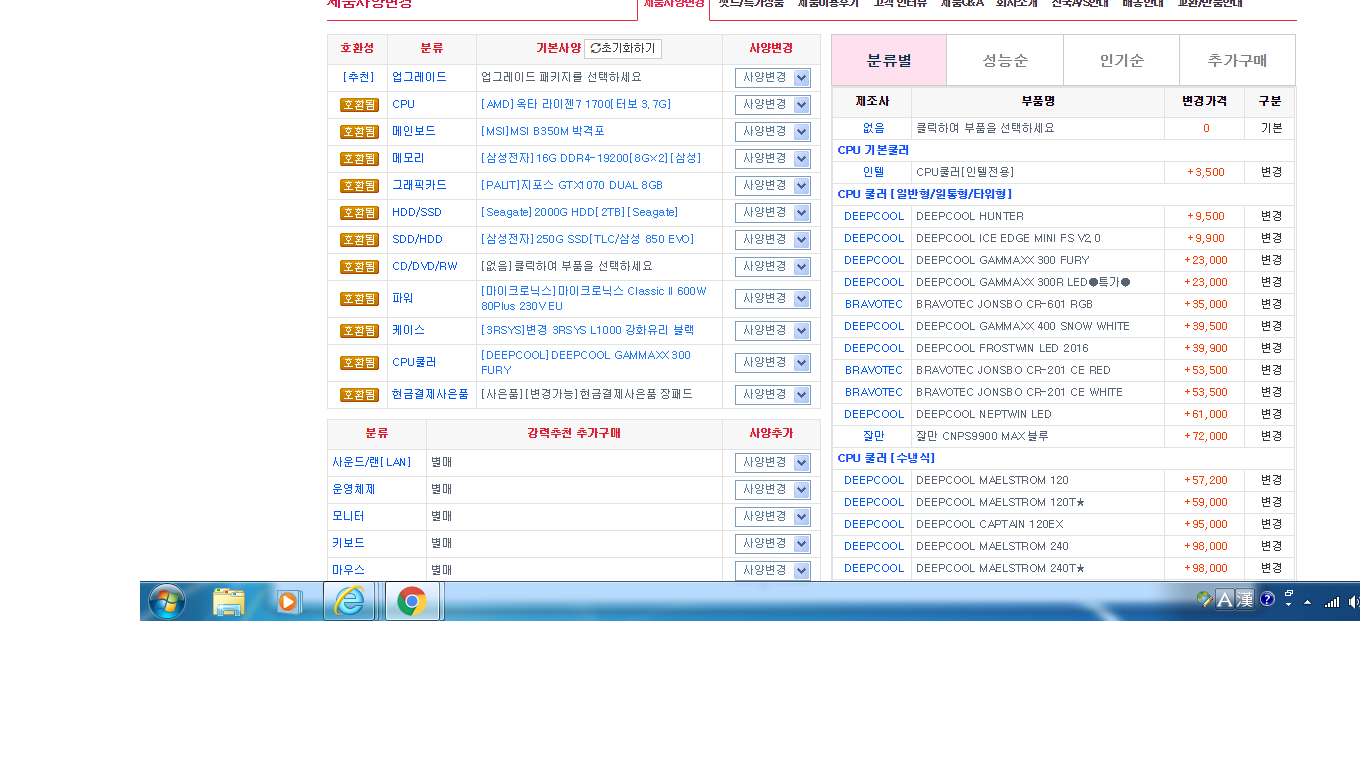This screenshot has width=1360, height=768.
Task: Click the 키보드 category link
Action: (x=348, y=544)
